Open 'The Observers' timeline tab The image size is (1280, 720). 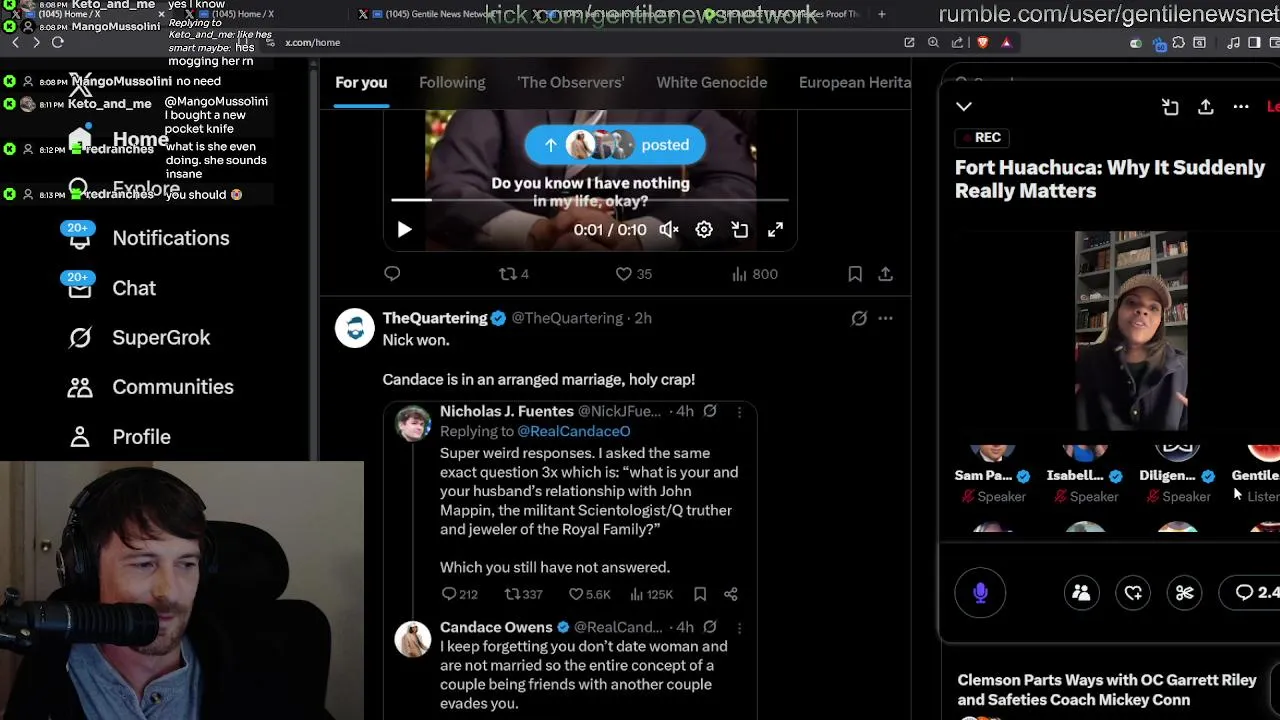[571, 83]
